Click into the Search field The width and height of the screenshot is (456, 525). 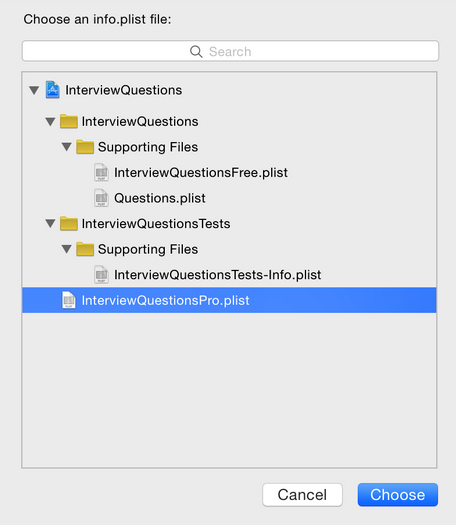[230, 51]
